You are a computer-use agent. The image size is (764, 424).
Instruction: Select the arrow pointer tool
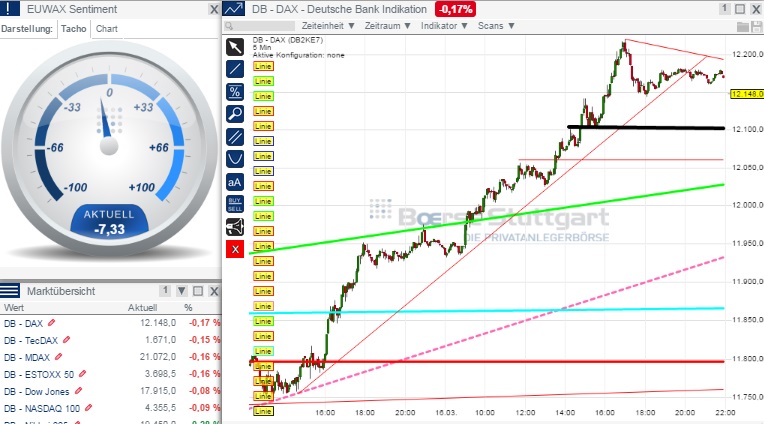235,47
